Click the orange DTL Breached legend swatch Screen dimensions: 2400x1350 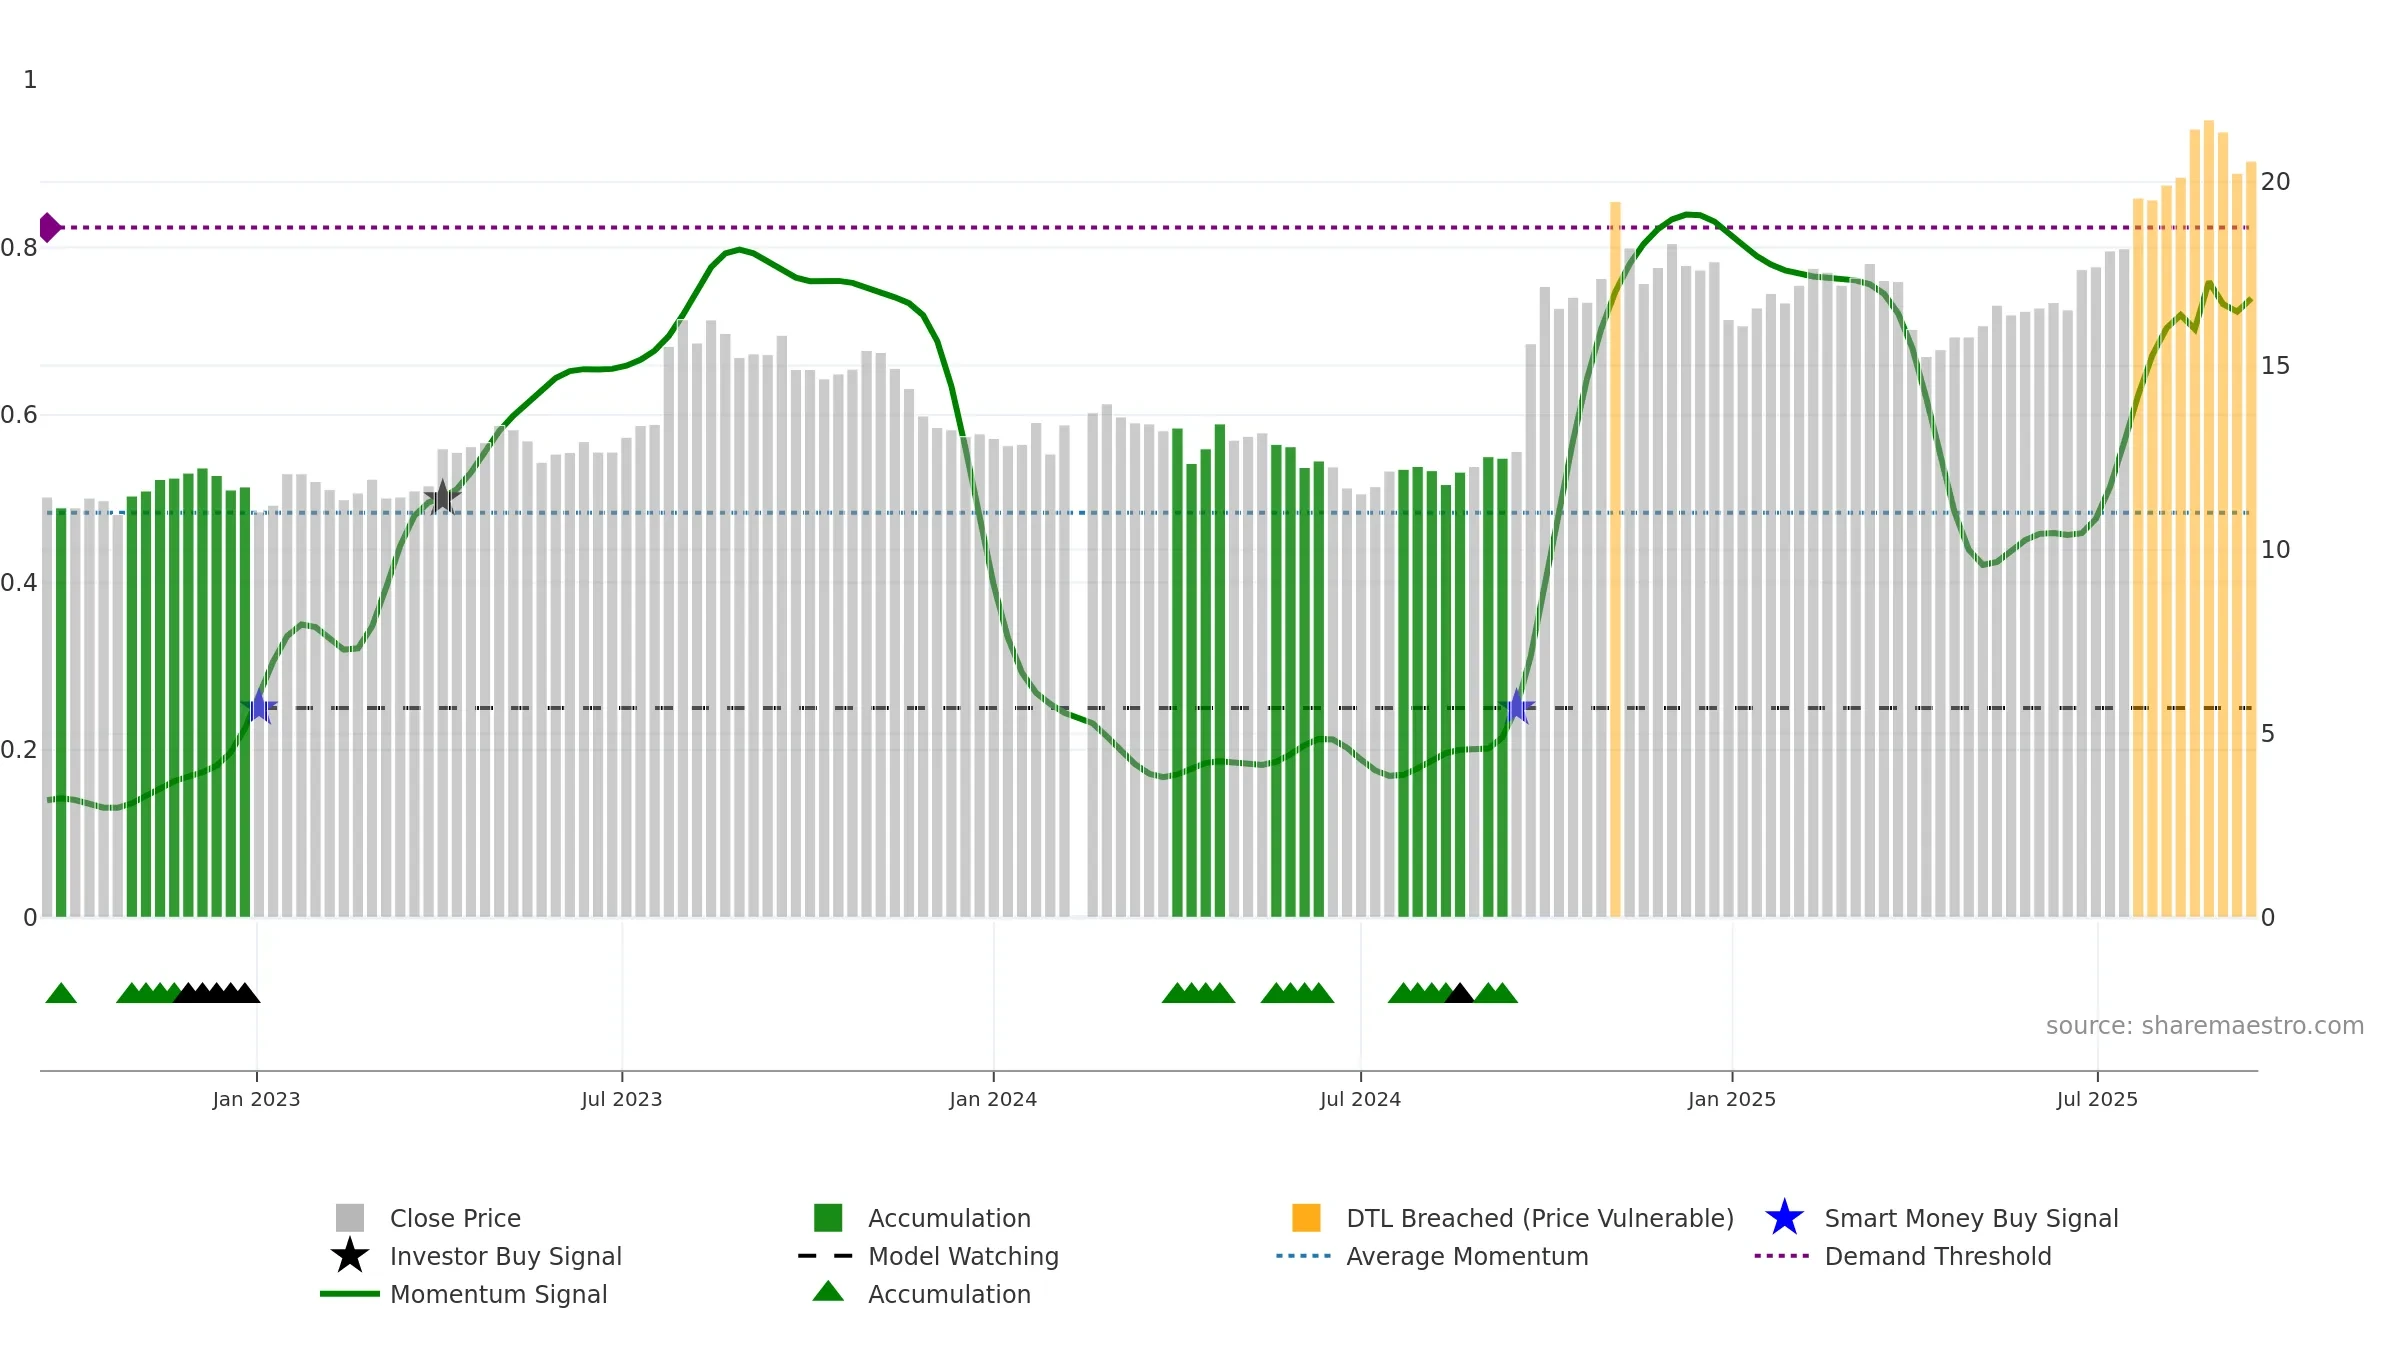[x=1306, y=1218]
